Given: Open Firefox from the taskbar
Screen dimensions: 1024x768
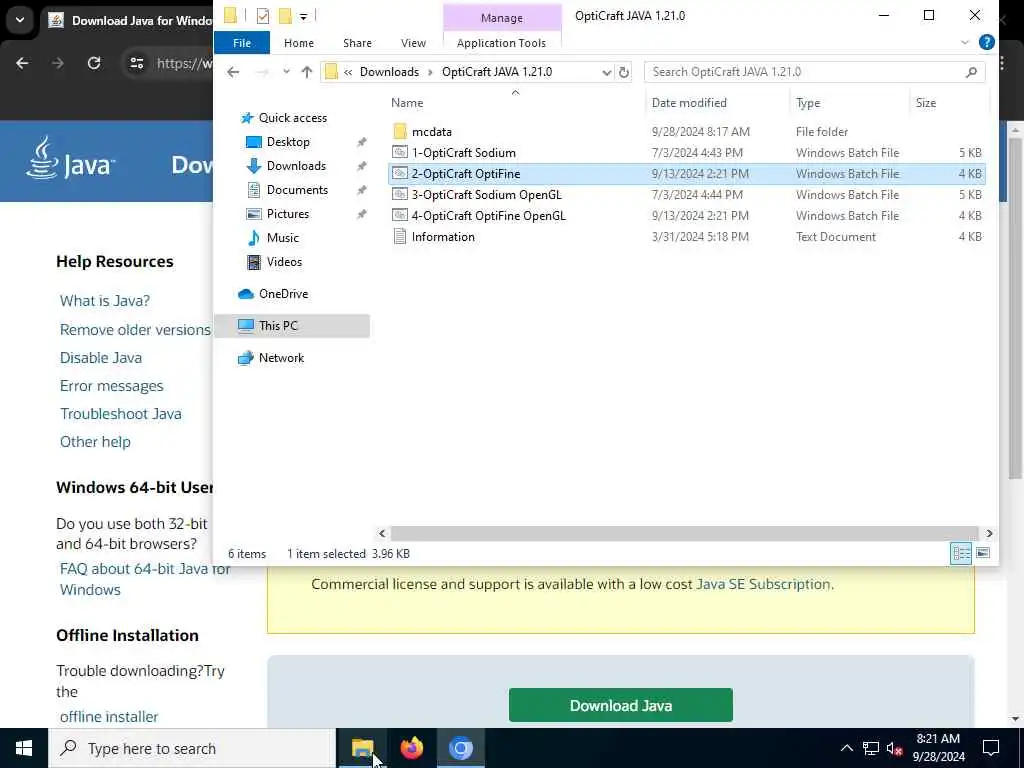Looking at the screenshot, I should pyautogui.click(x=411, y=748).
